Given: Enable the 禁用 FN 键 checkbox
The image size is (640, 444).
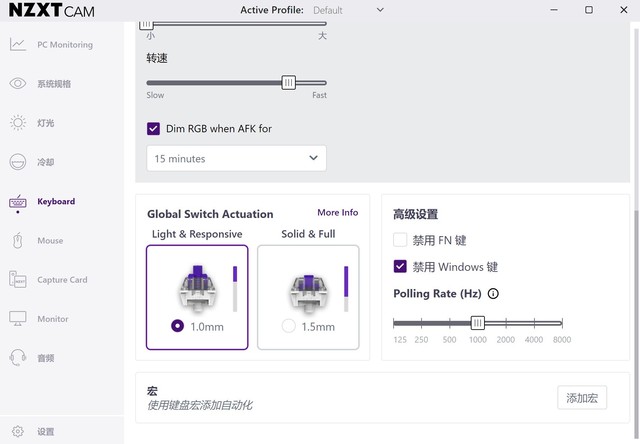Looking at the screenshot, I should tap(400, 240).
